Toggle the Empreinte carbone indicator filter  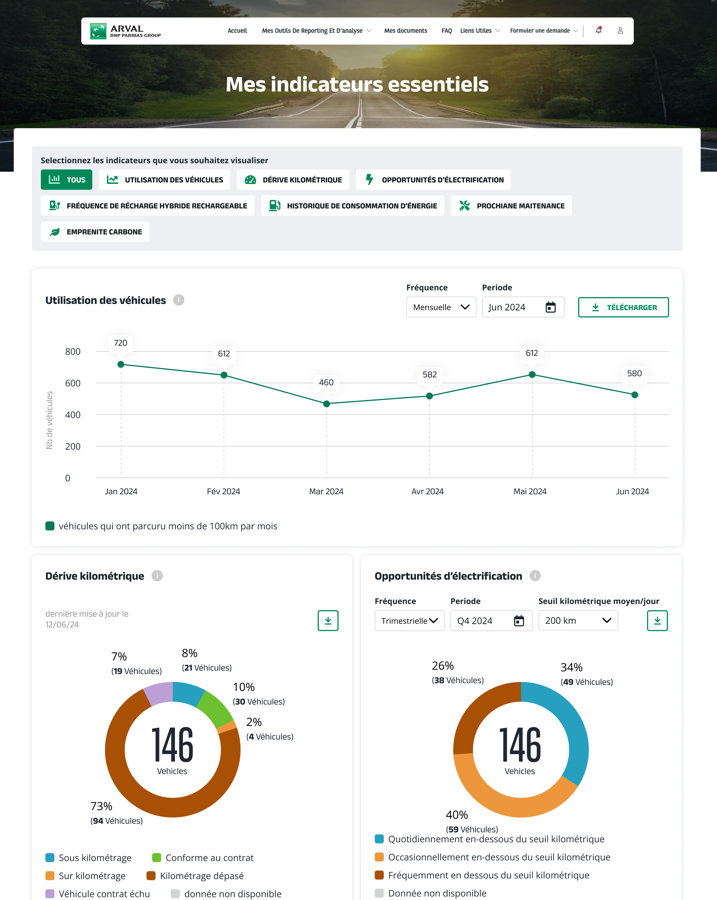95,232
